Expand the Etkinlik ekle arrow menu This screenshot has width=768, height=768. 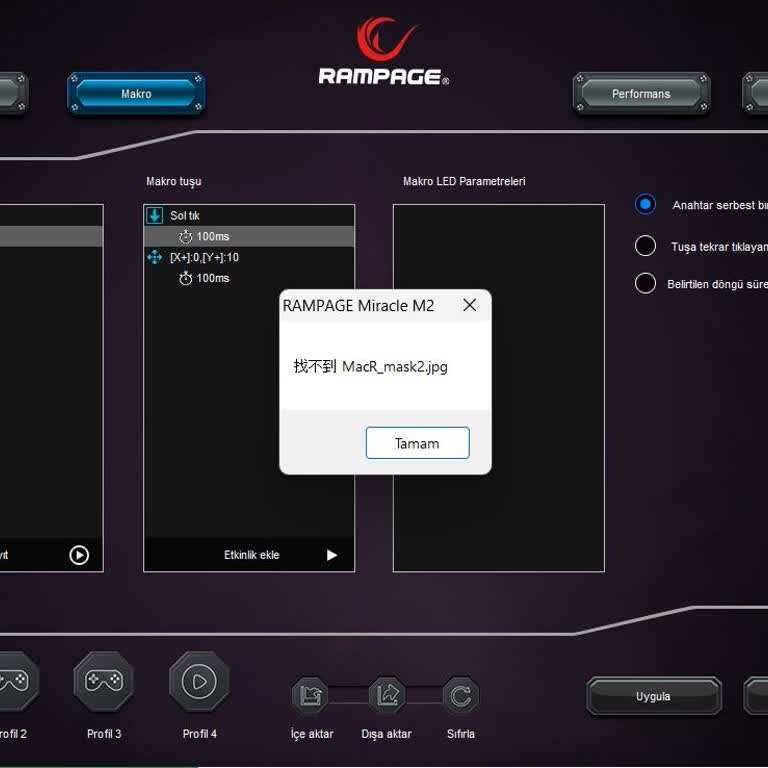[332, 555]
